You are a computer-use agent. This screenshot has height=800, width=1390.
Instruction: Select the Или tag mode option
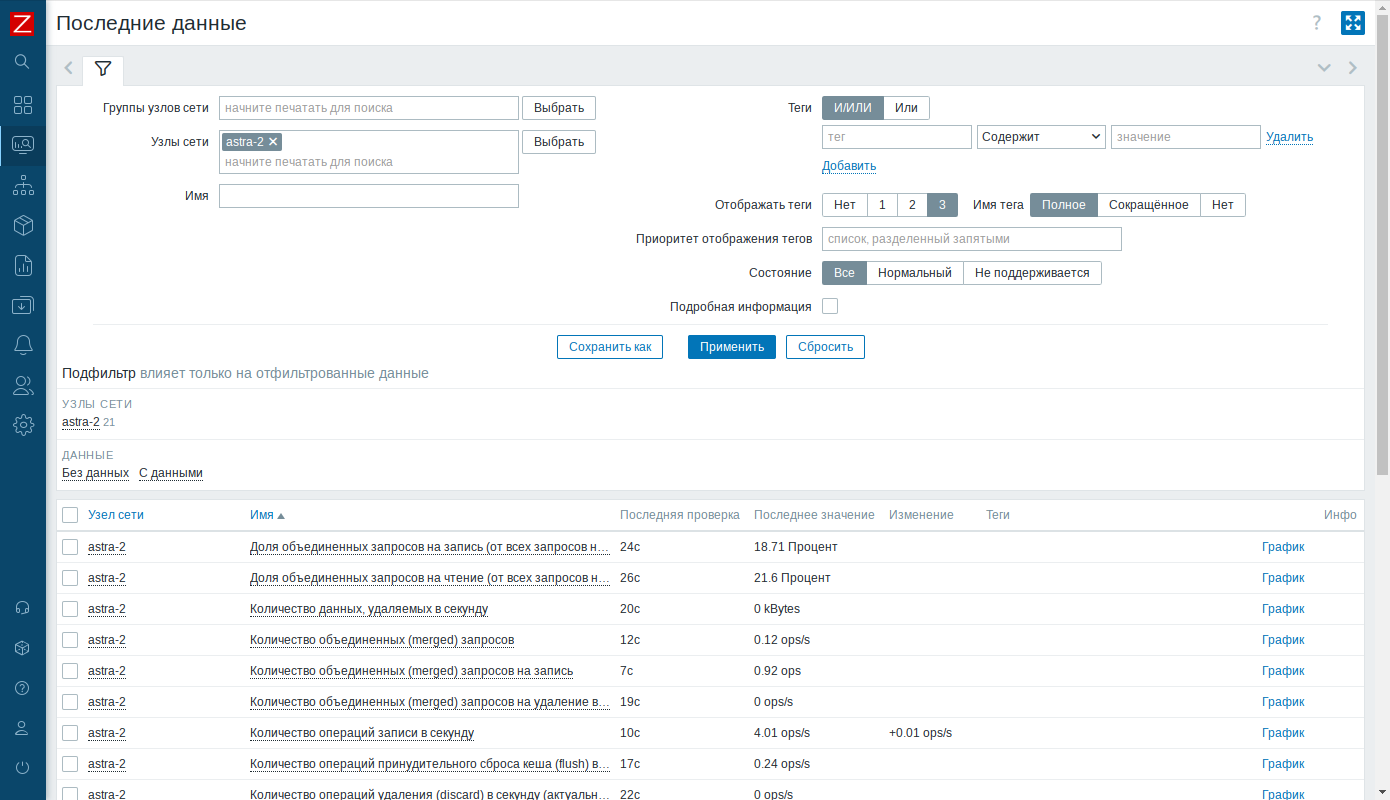point(906,108)
